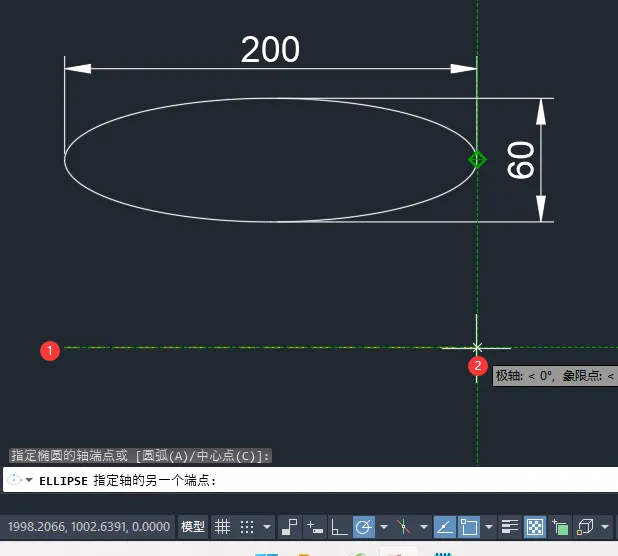This screenshot has width=618, height=556.
Task: Toggle 2D object snap icon
Action: tap(469, 527)
